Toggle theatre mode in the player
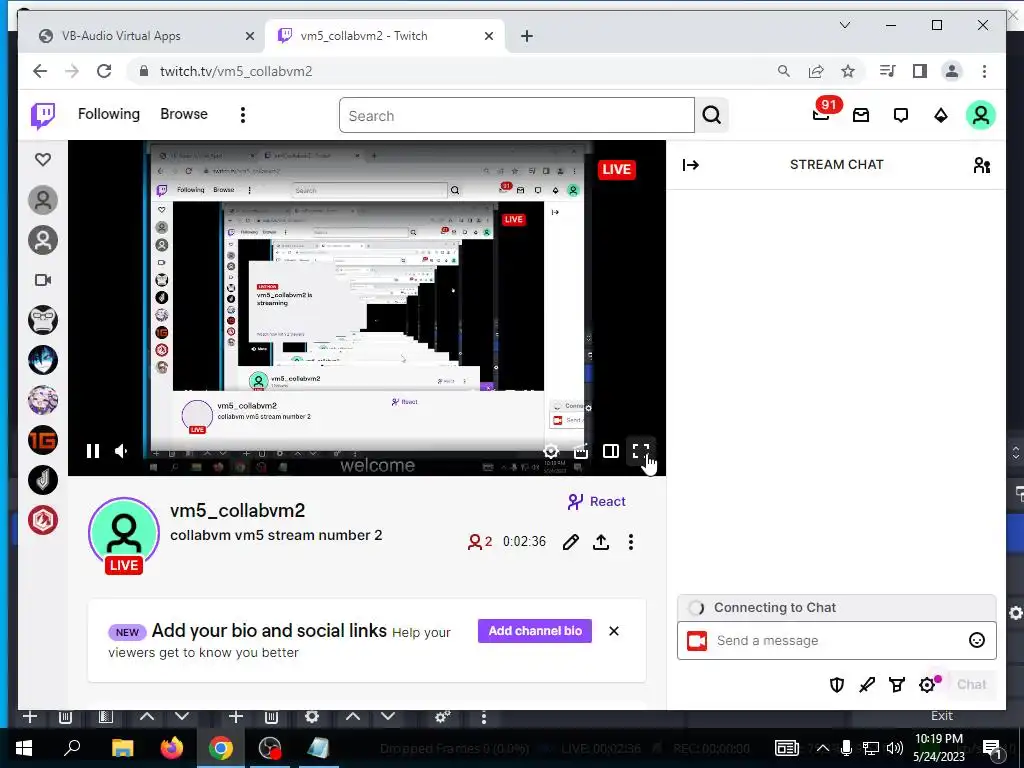The width and height of the screenshot is (1024, 768). tap(611, 451)
